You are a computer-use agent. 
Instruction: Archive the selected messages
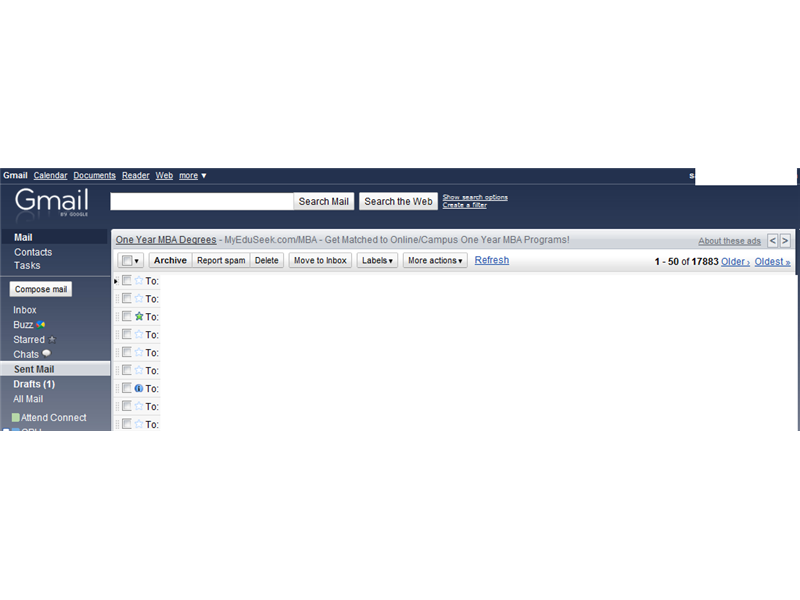pyautogui.click(x=170, y=260)
